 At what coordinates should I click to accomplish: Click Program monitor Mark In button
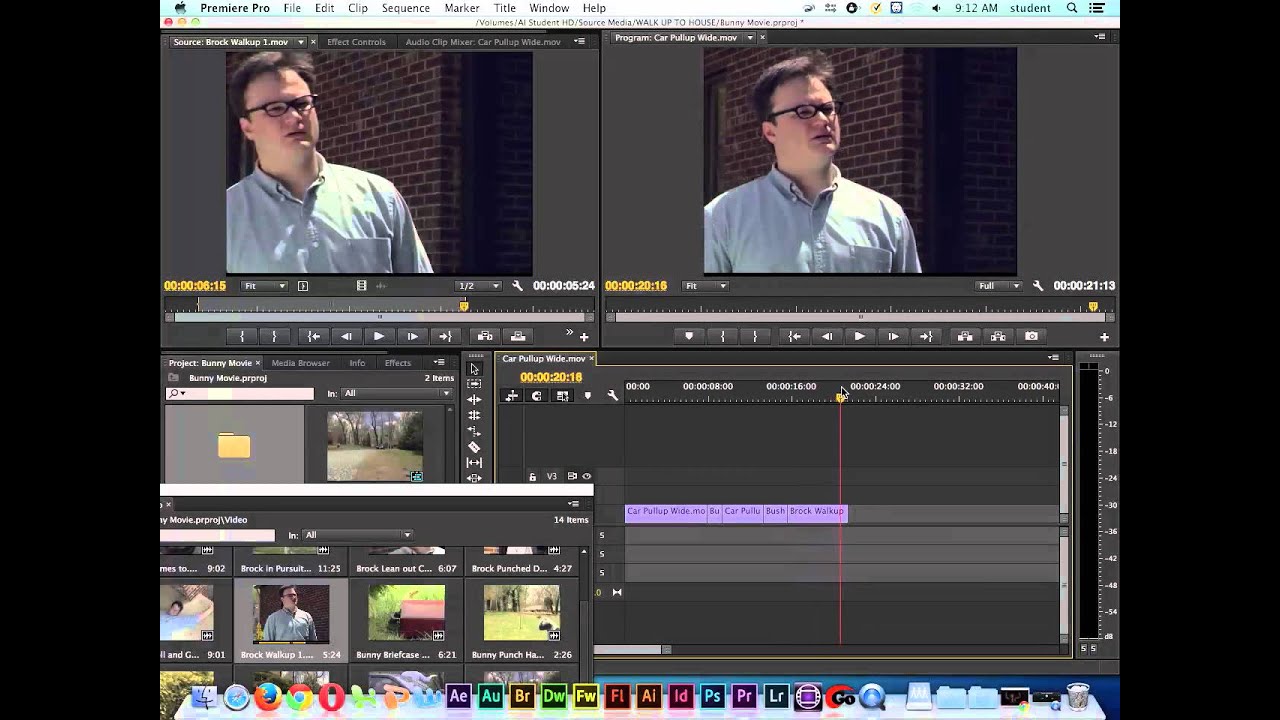click(722, 337)
